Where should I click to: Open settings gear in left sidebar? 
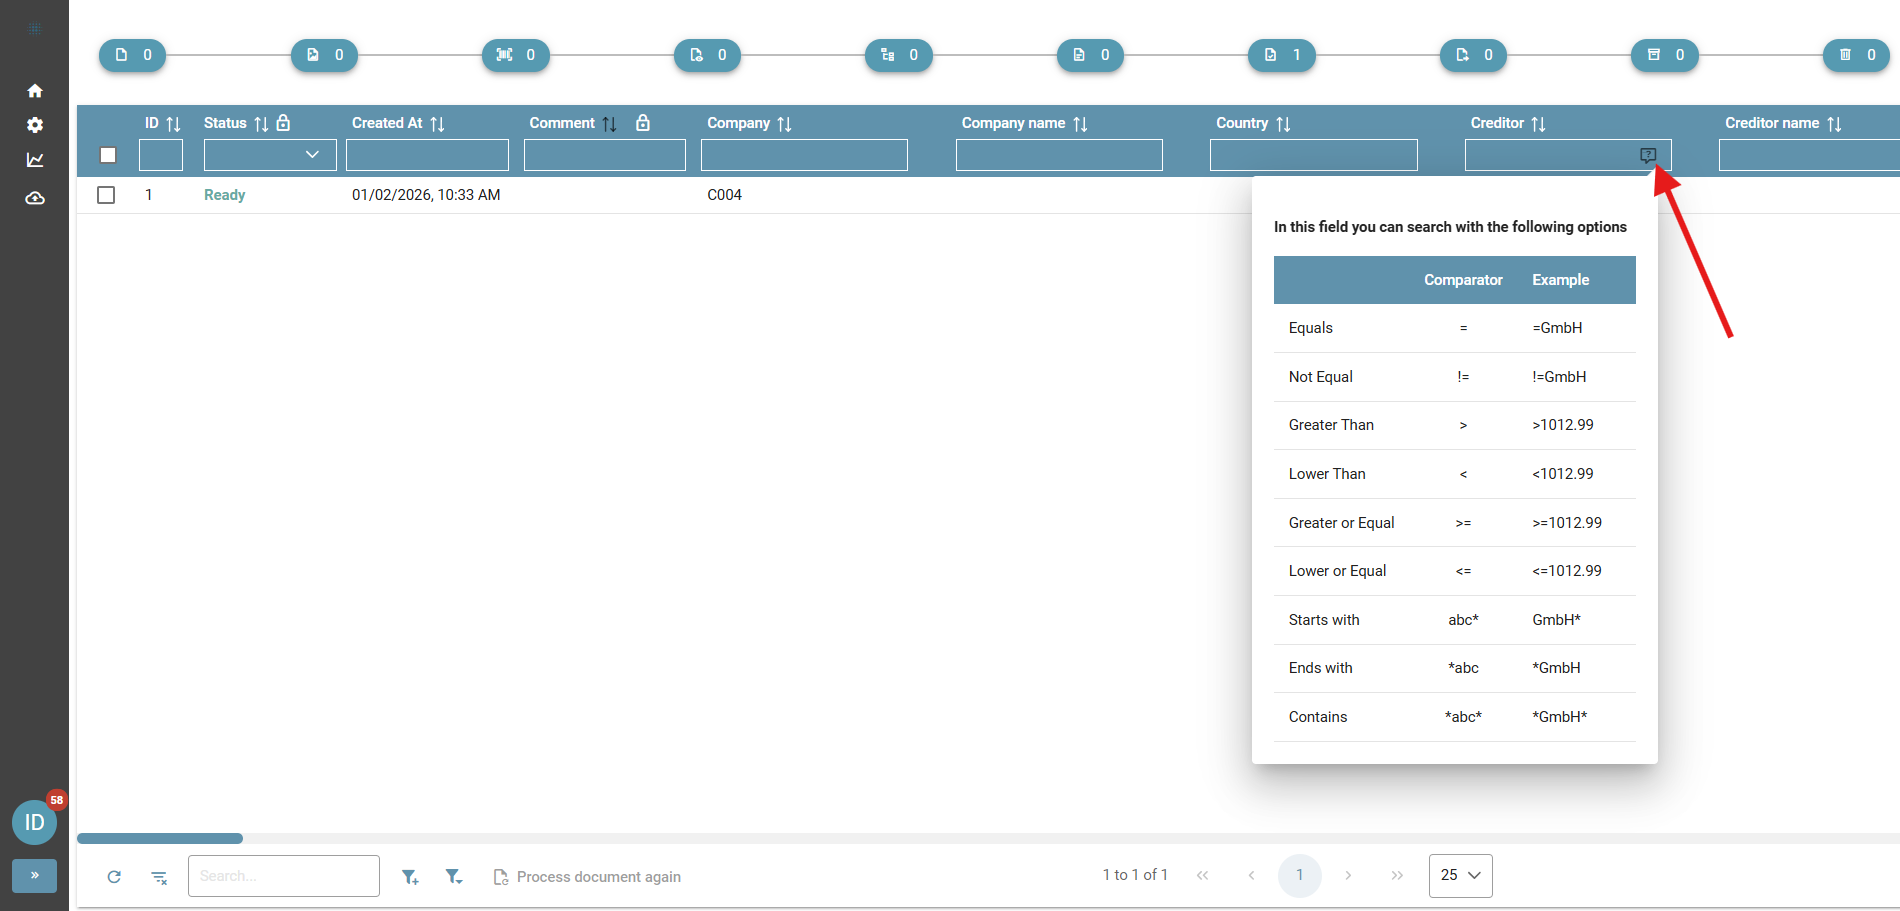[35, 125]
